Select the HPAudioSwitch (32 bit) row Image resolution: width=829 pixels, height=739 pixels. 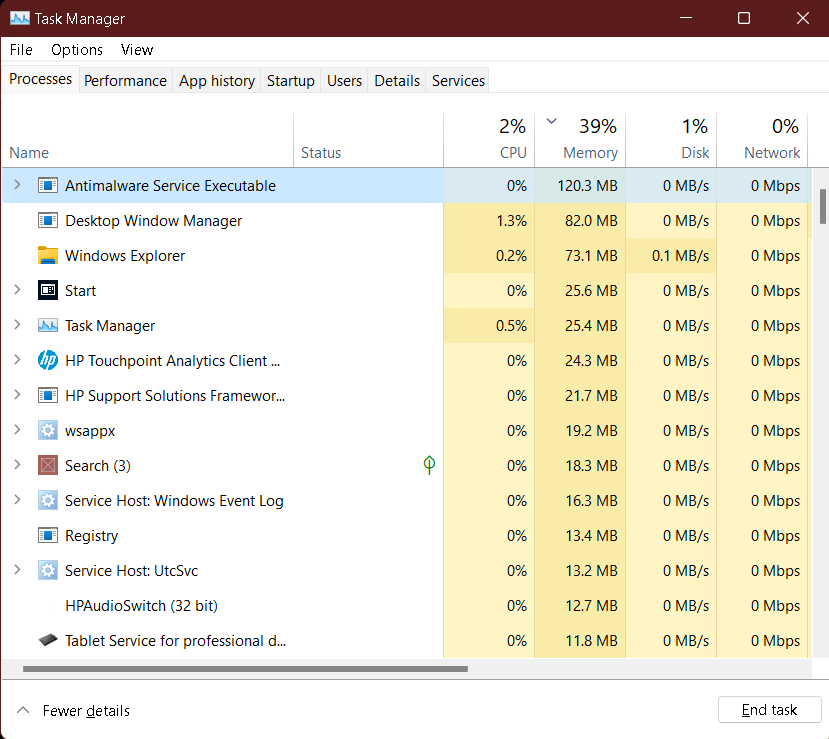pyautogui.click(x=406, y=605)
